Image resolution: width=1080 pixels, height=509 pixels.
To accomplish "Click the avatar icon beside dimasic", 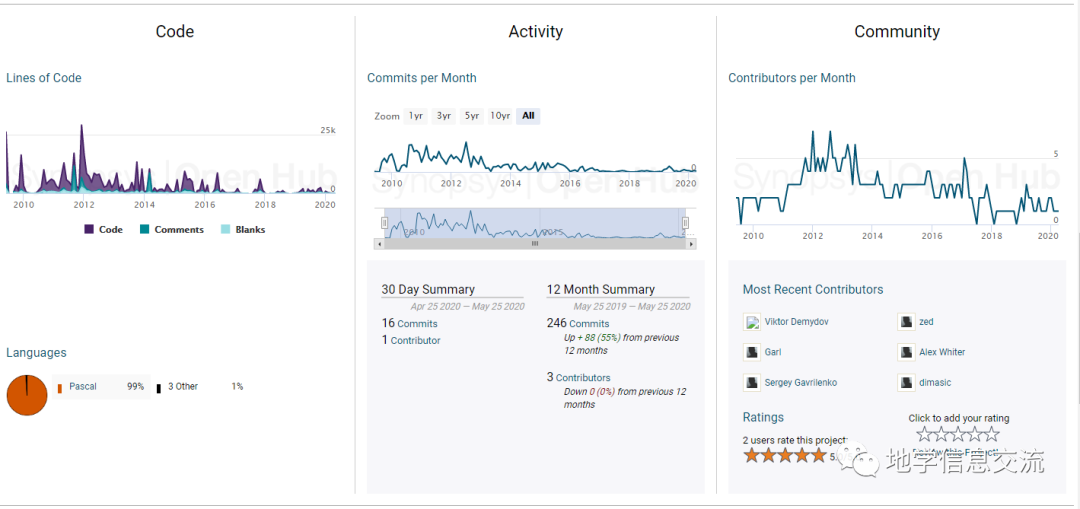I will tap(906, 382).
